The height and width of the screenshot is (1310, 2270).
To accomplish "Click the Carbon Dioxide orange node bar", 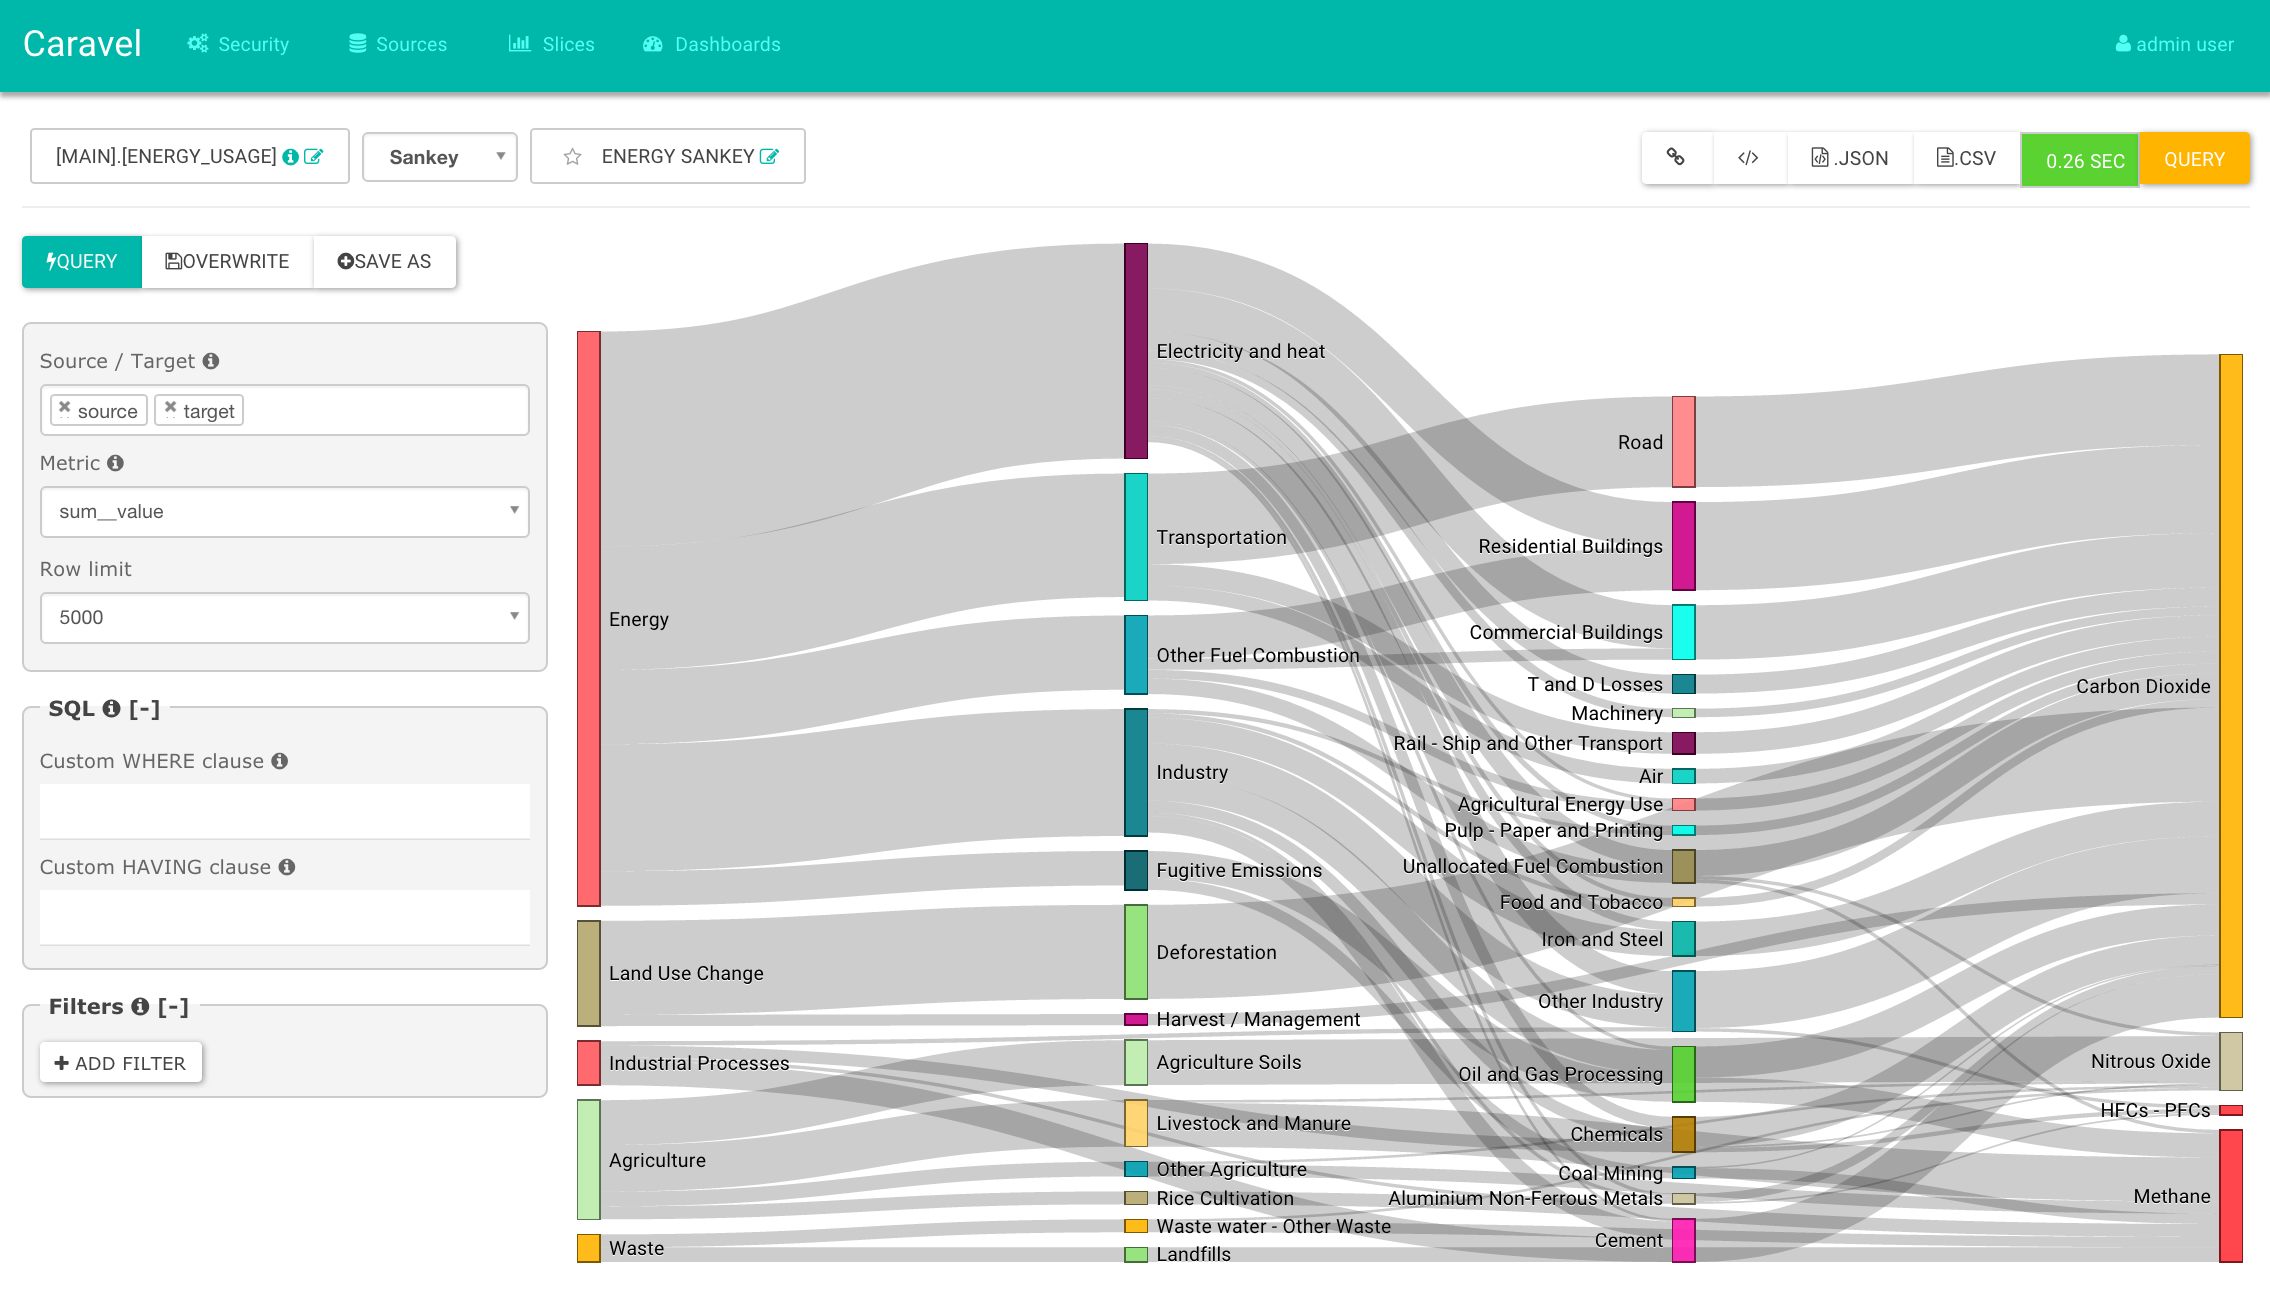I will click(x=2230, y=686).
